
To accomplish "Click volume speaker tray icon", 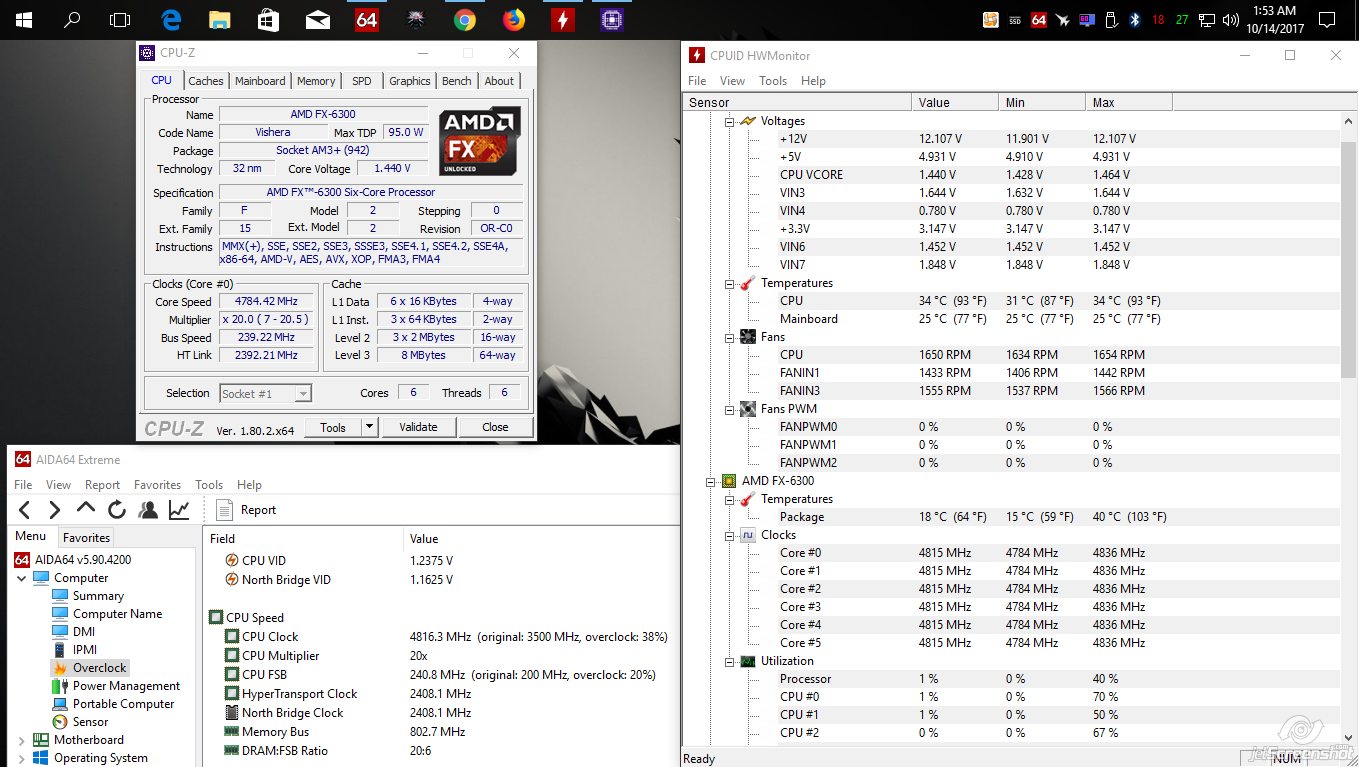I will tap(1231, 20).
